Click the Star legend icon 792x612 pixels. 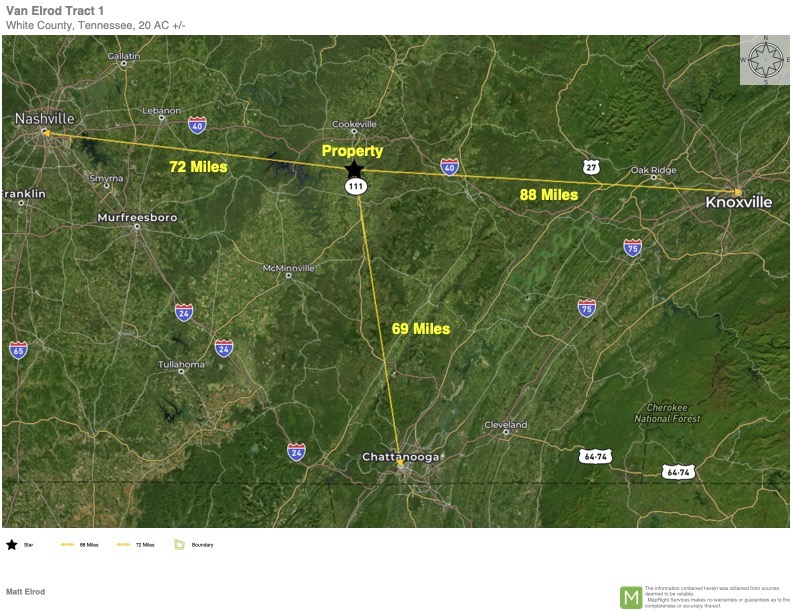(x=12, y=544)
